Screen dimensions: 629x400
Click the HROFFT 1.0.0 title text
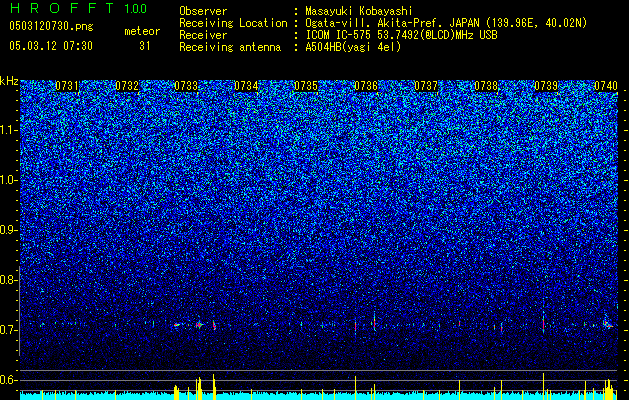coord(78,8)
